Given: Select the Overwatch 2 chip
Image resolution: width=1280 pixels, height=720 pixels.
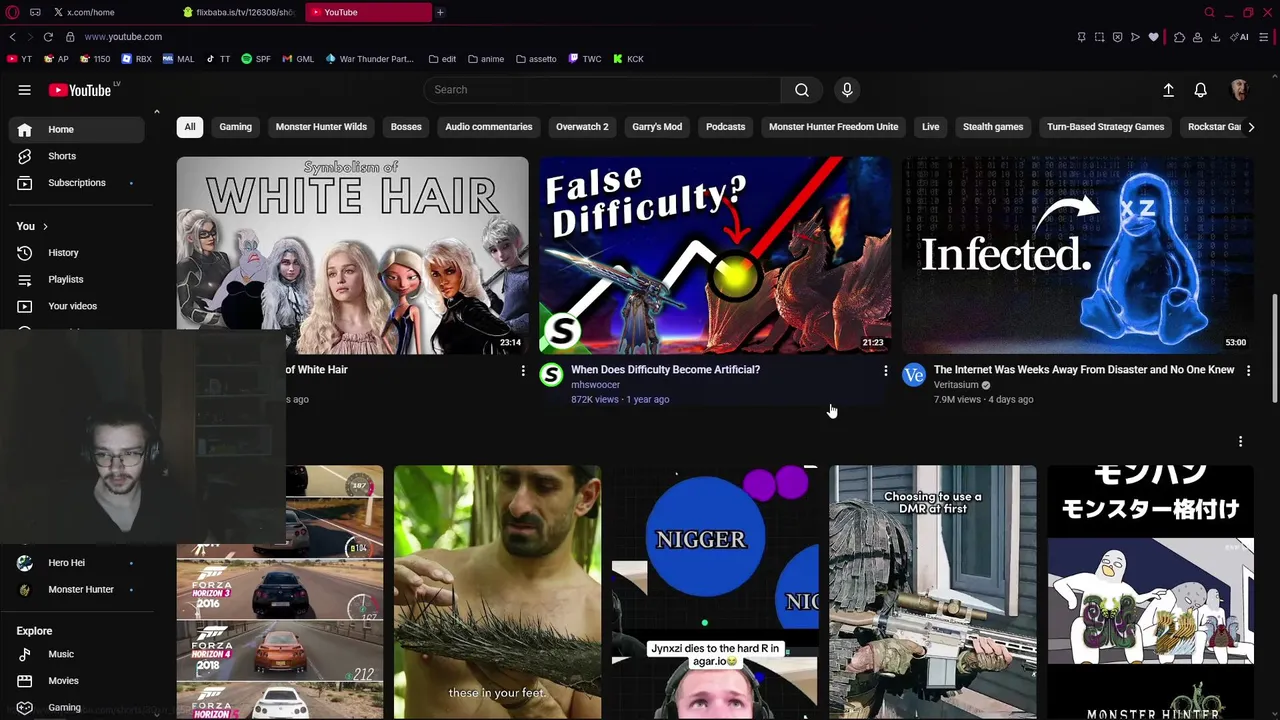Looking at the screenshot, I should pyautogui.click(x=582, y=127).
